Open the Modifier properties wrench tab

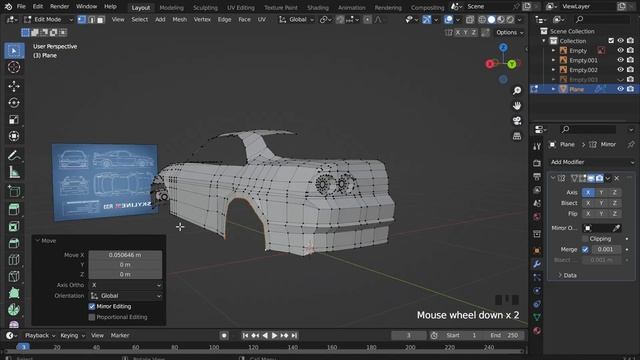tap(537, 264)
